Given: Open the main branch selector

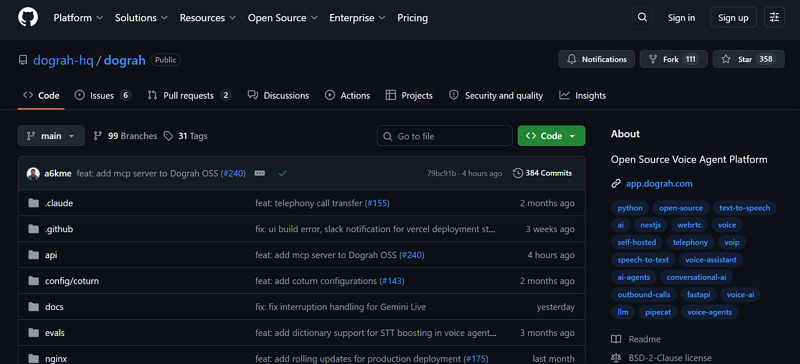Looking at the screenshot, I should (52, 136).
